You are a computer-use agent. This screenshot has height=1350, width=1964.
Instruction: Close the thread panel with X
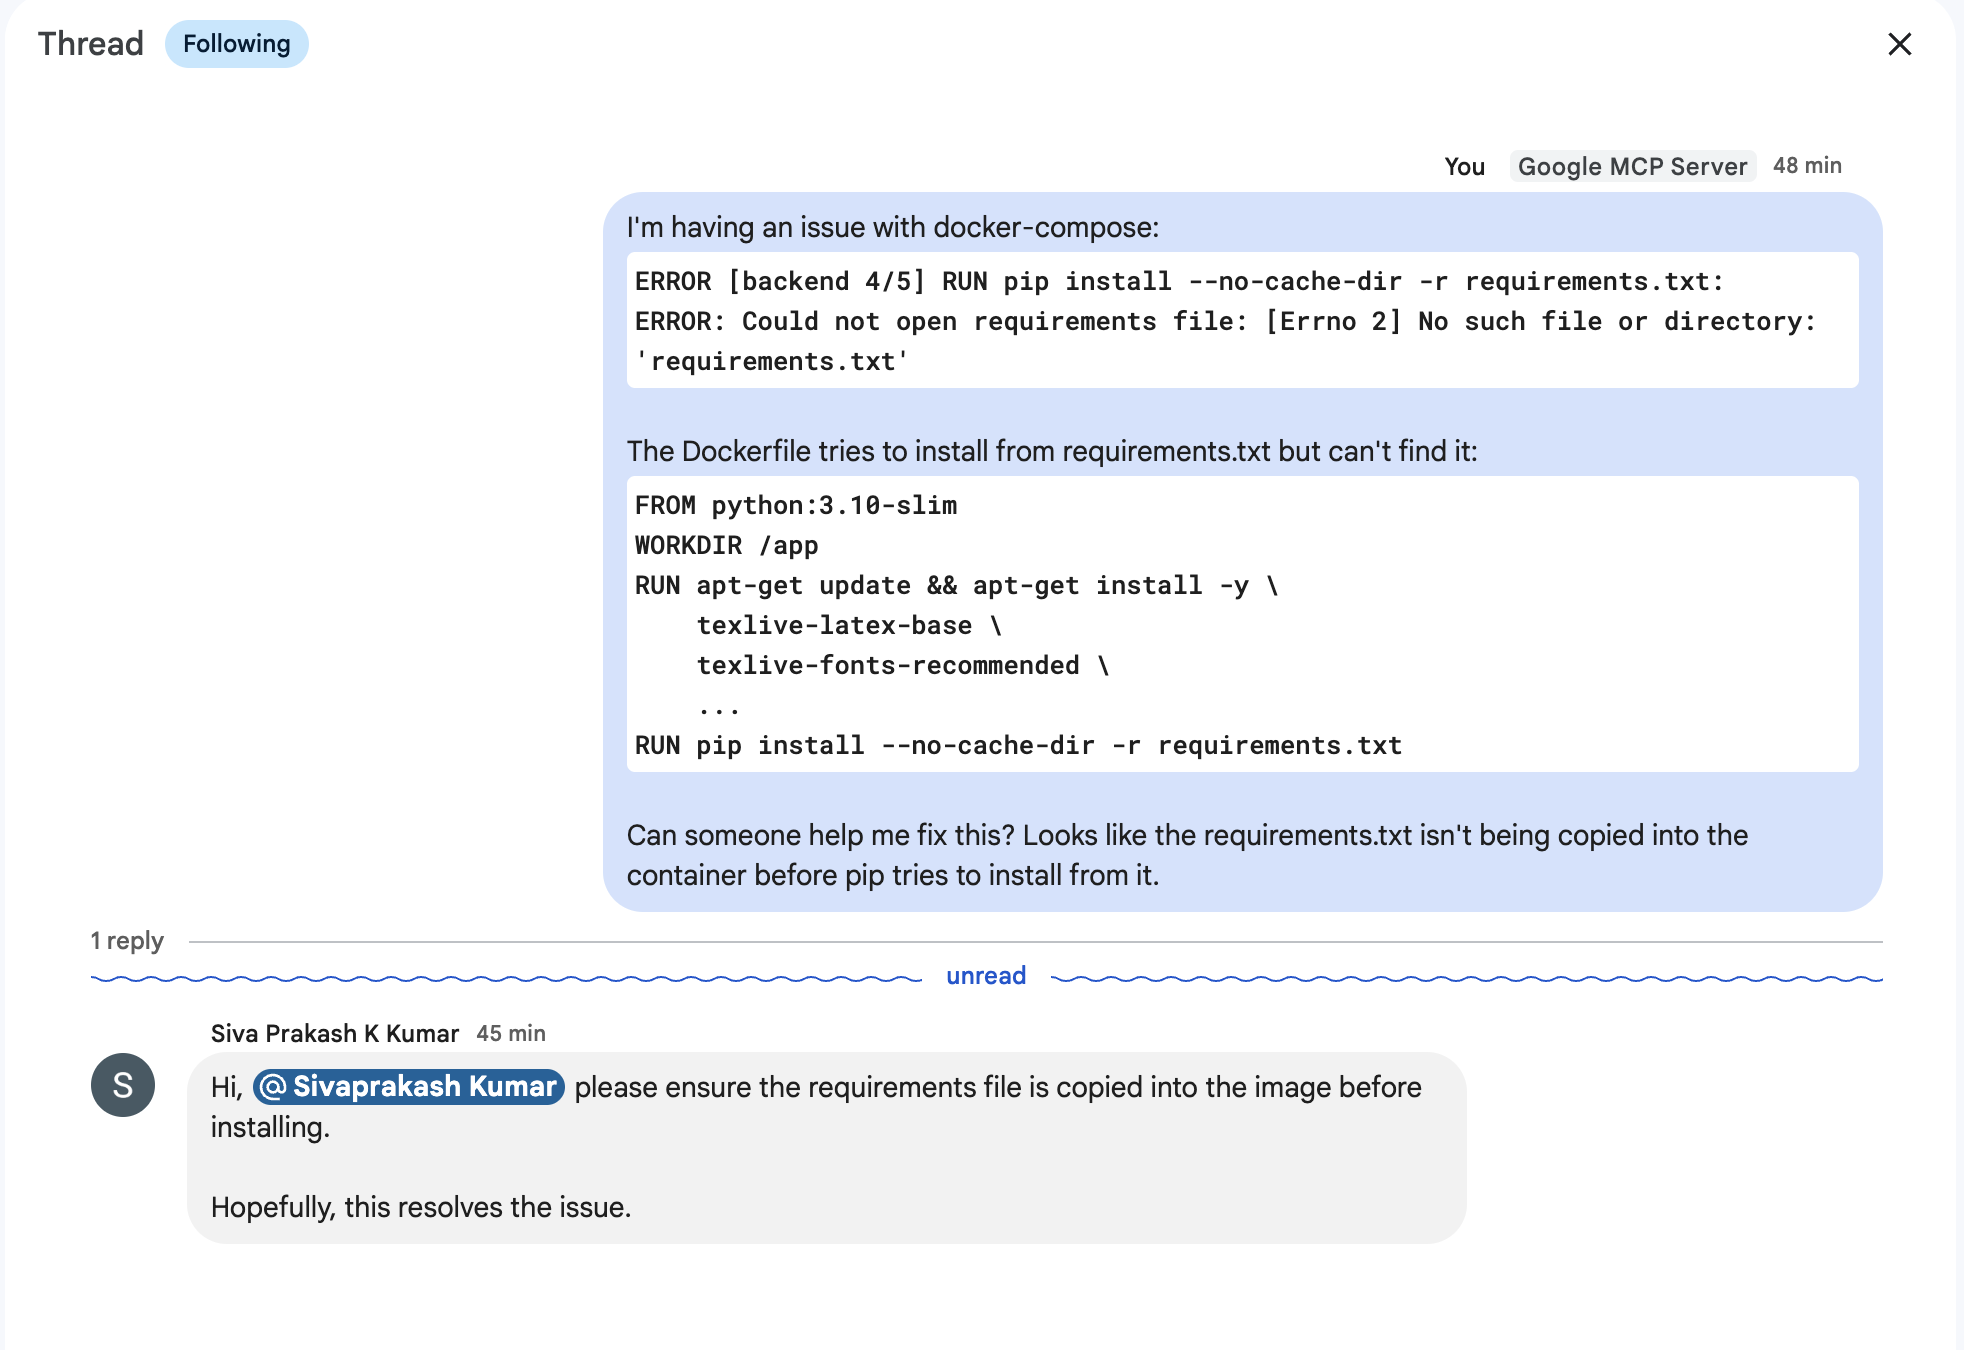[1899, 44]
